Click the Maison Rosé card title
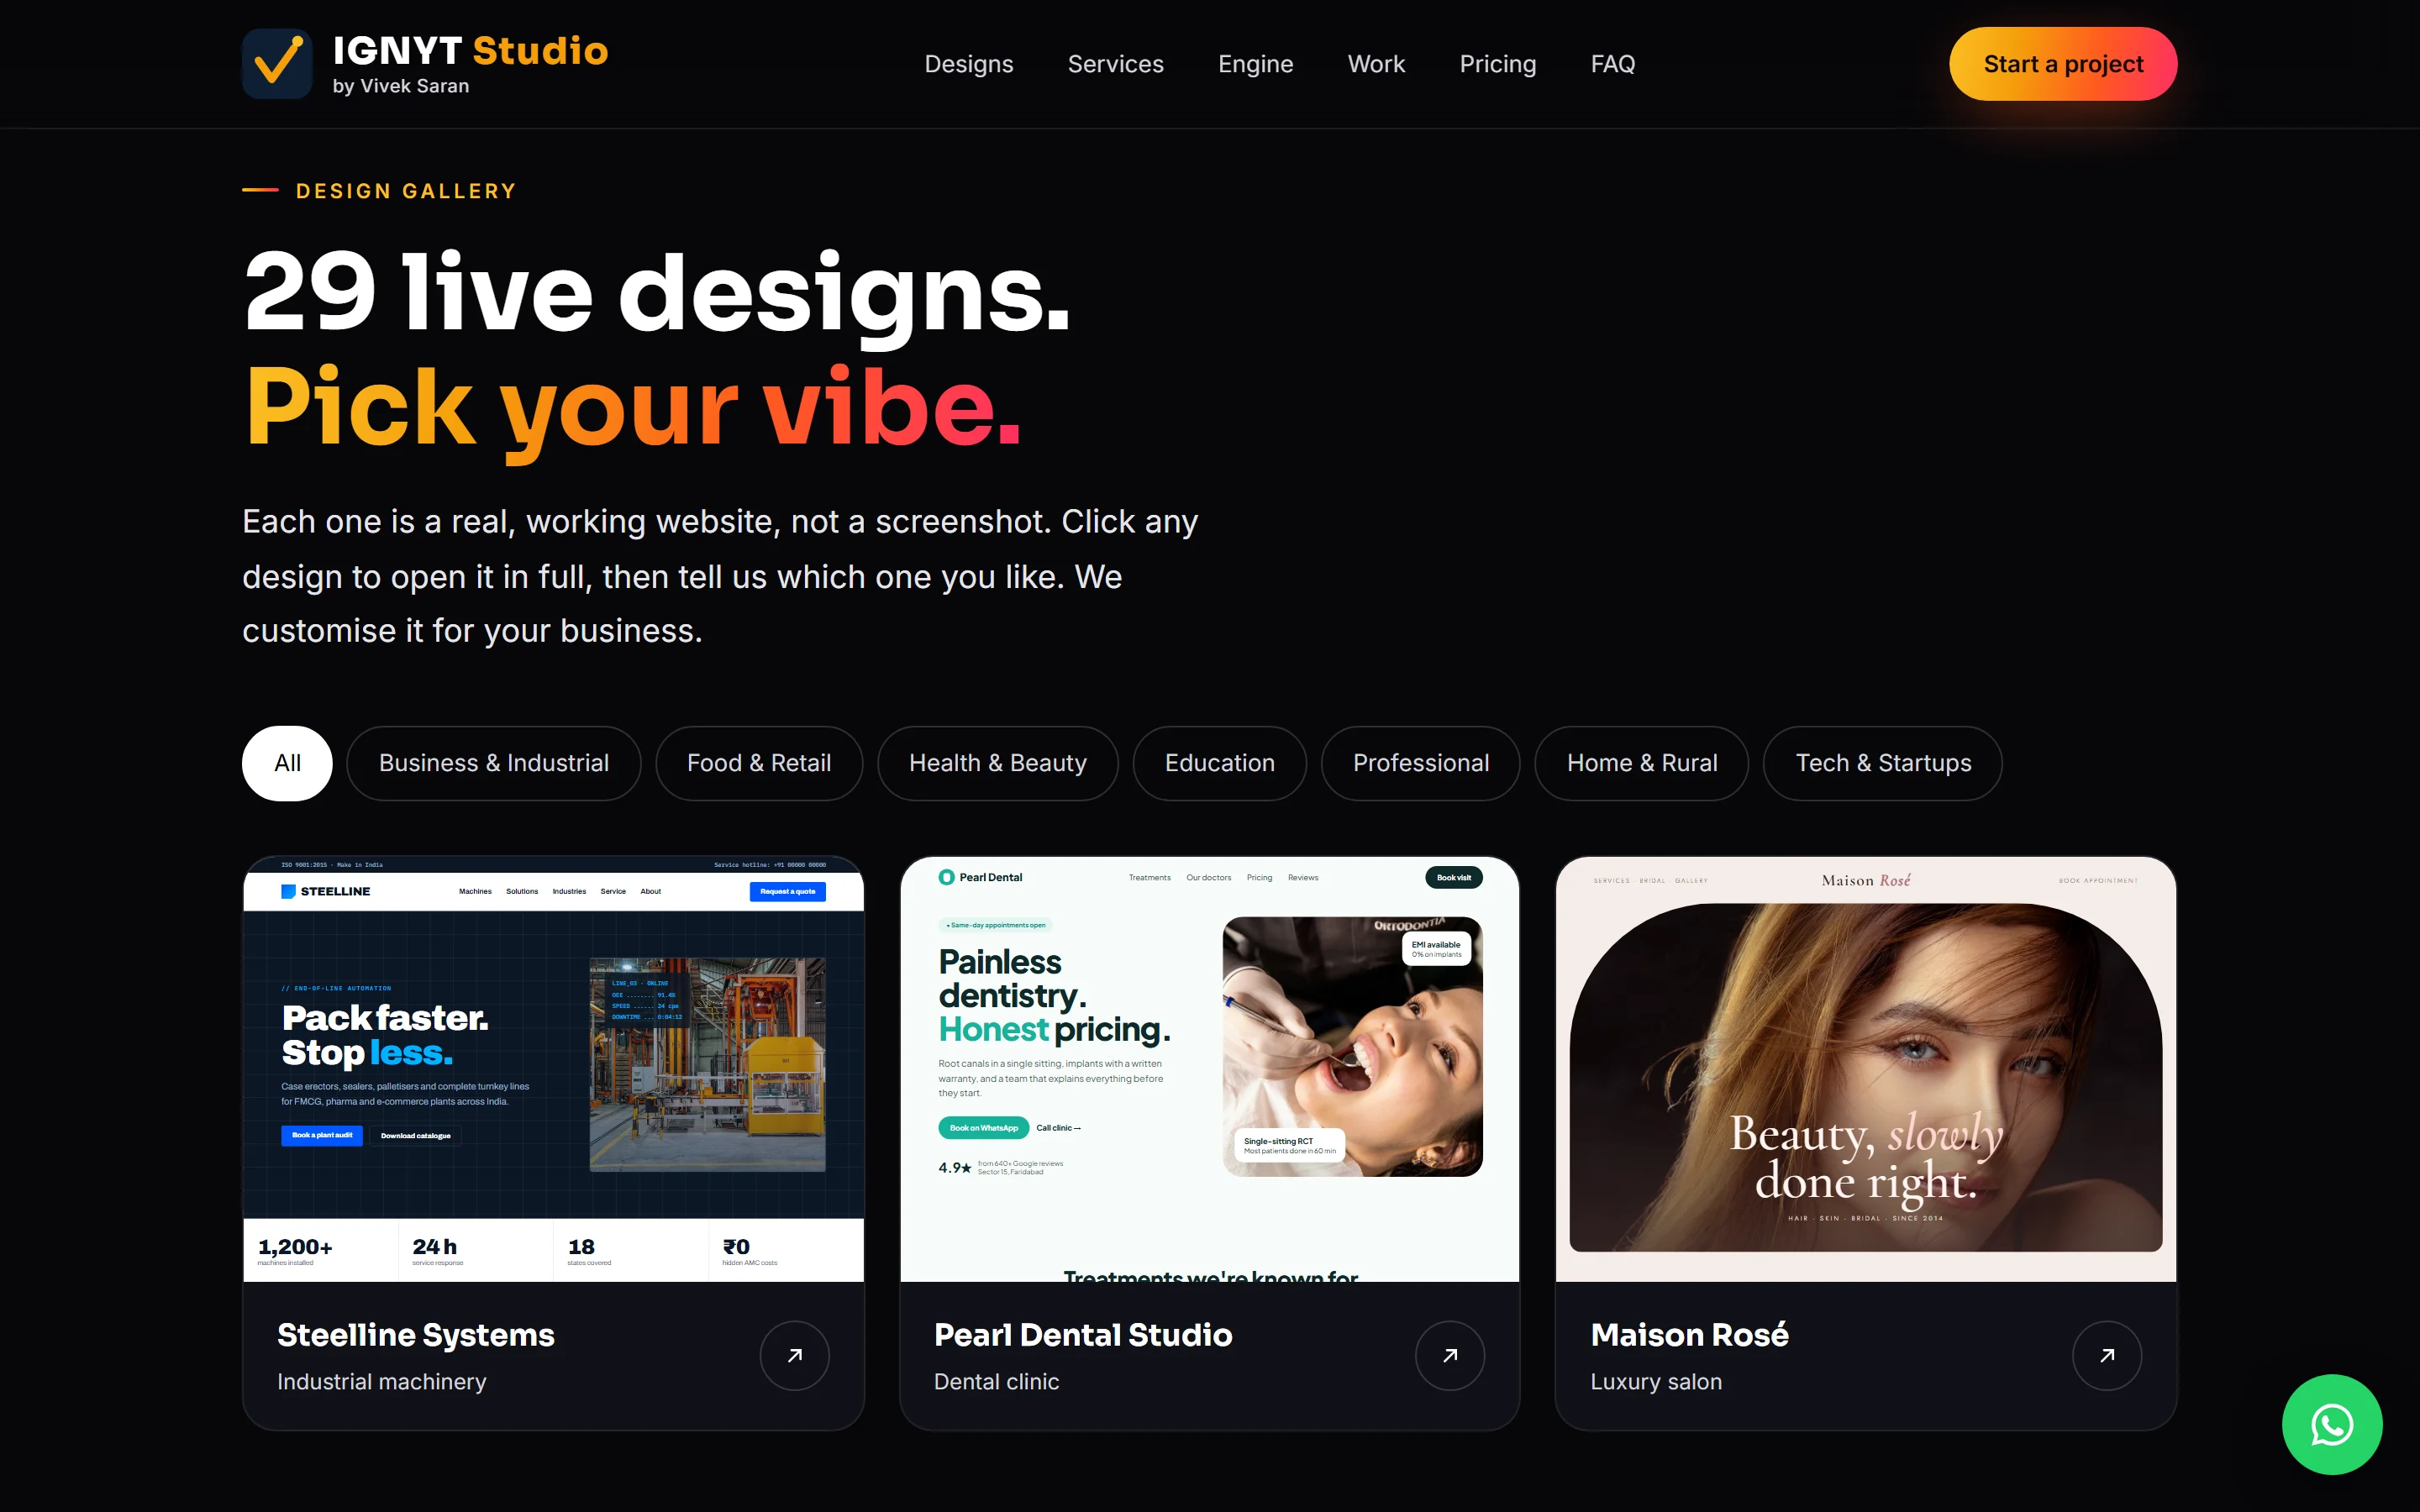 [1689, 1335]
